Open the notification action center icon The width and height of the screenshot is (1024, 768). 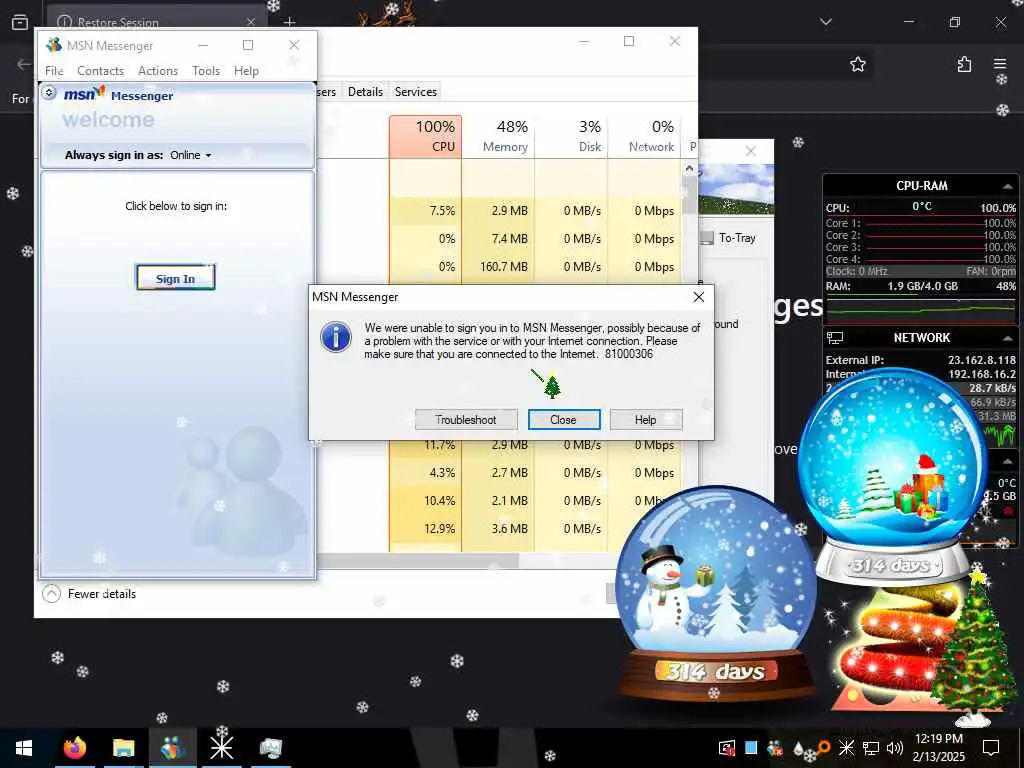click(x=991, y=748)
